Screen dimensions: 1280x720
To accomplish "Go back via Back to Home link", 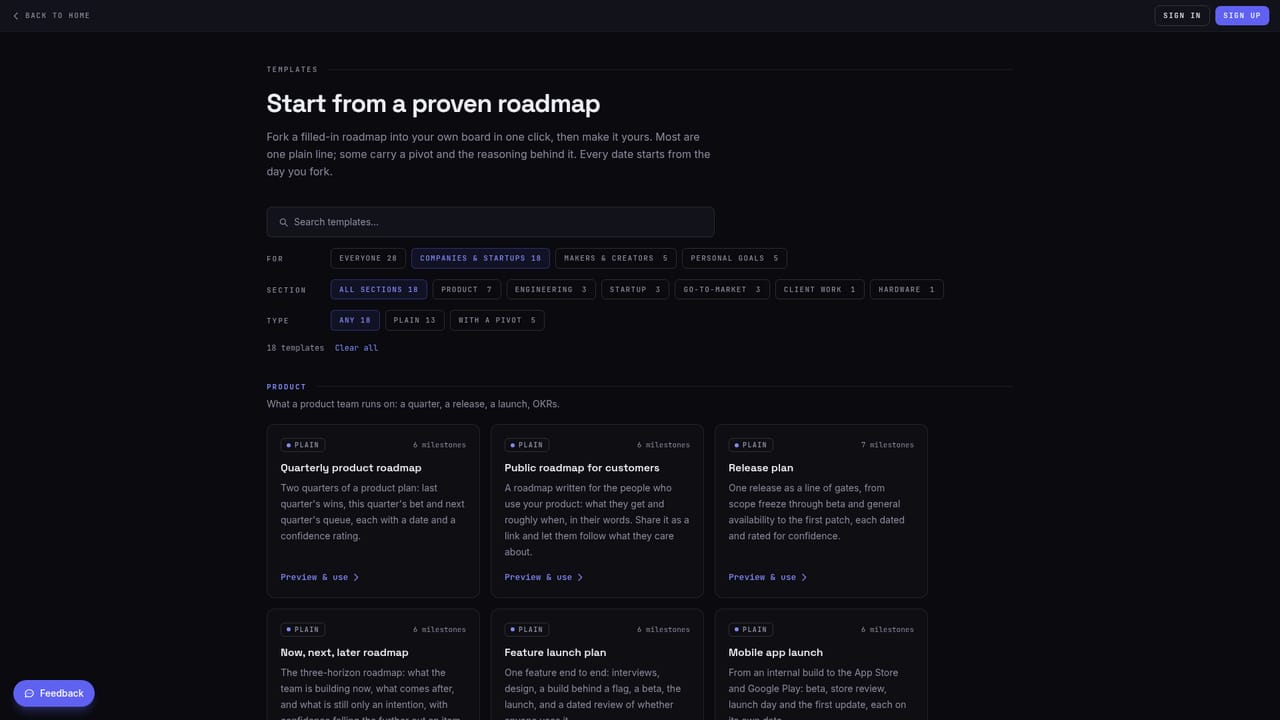I will (51, 16).
